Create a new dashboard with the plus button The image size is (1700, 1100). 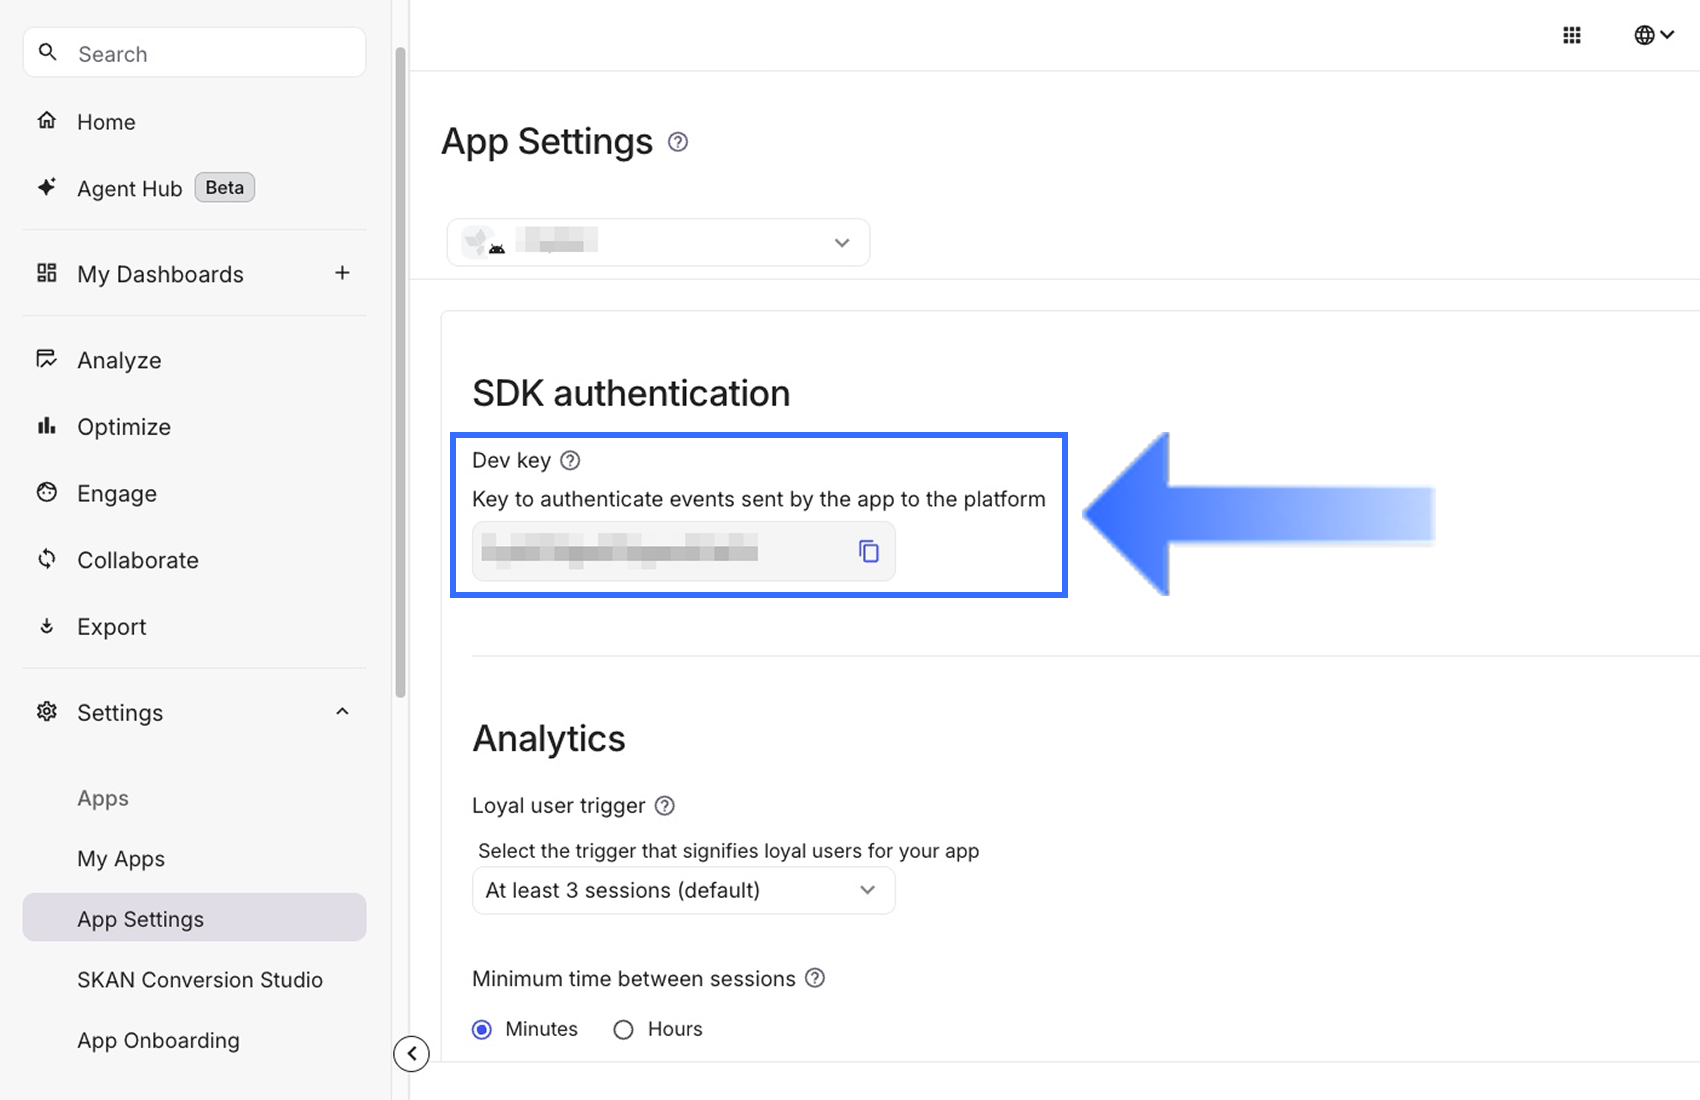[x=342, y=272]
